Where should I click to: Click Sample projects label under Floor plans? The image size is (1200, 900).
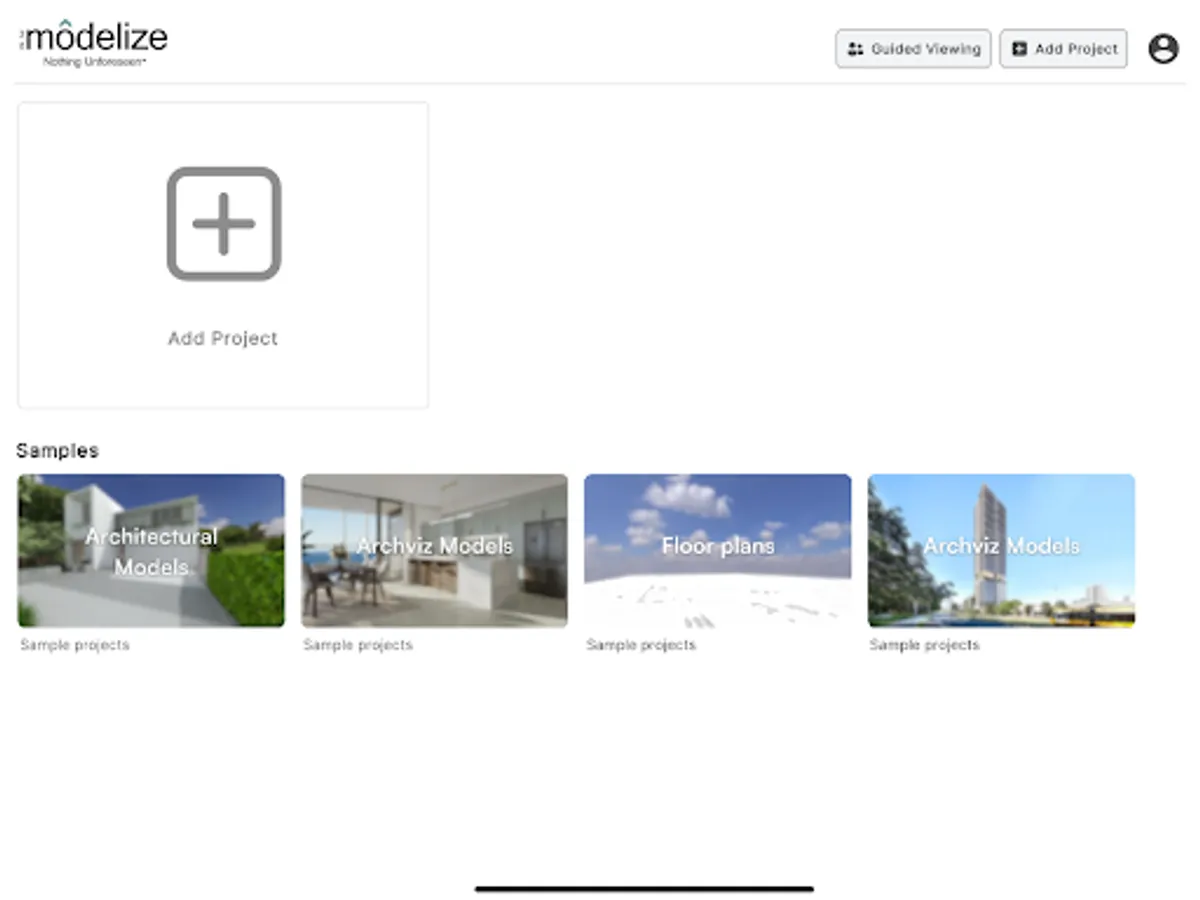pyautogui.click(x=641, y=645)
